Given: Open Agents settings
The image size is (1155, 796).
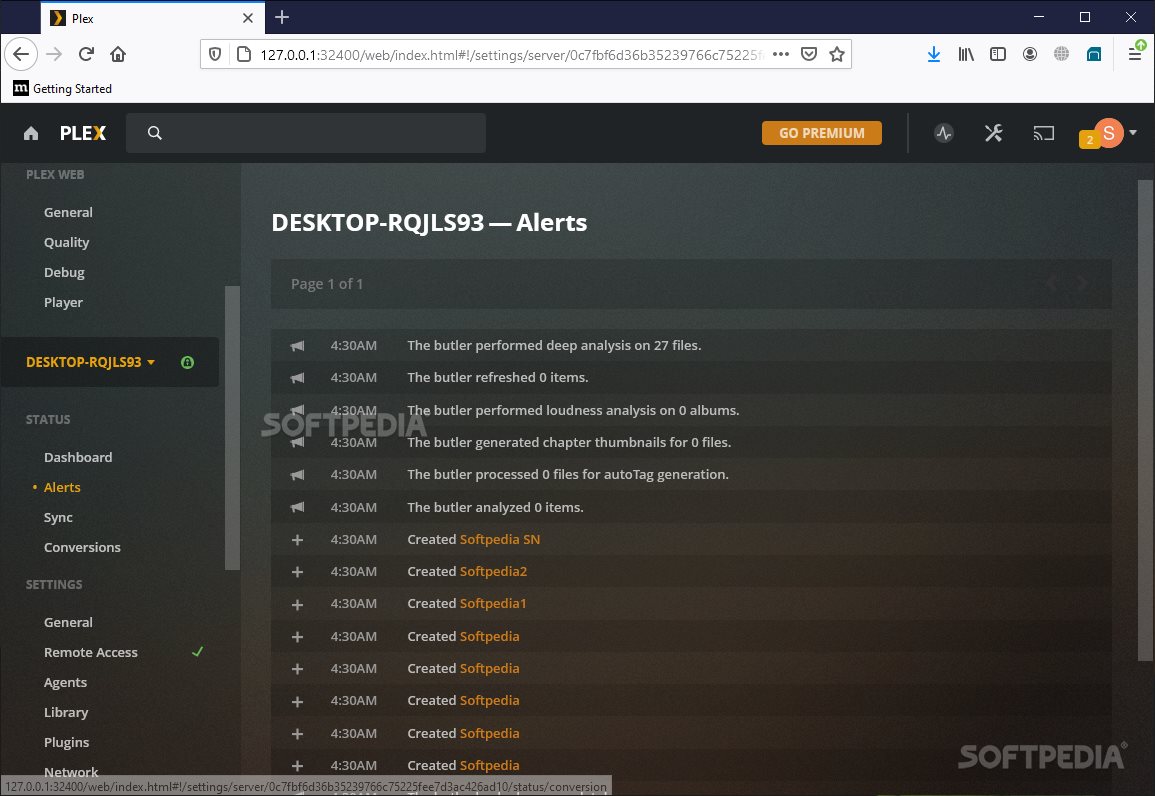Looking at the screenshot, I should point(66,683).
